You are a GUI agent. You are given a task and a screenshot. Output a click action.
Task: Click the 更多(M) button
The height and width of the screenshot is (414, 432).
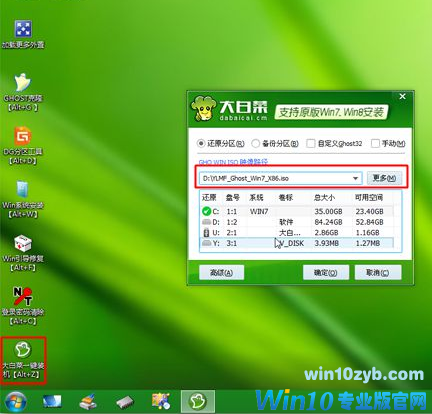click(384, 178)
